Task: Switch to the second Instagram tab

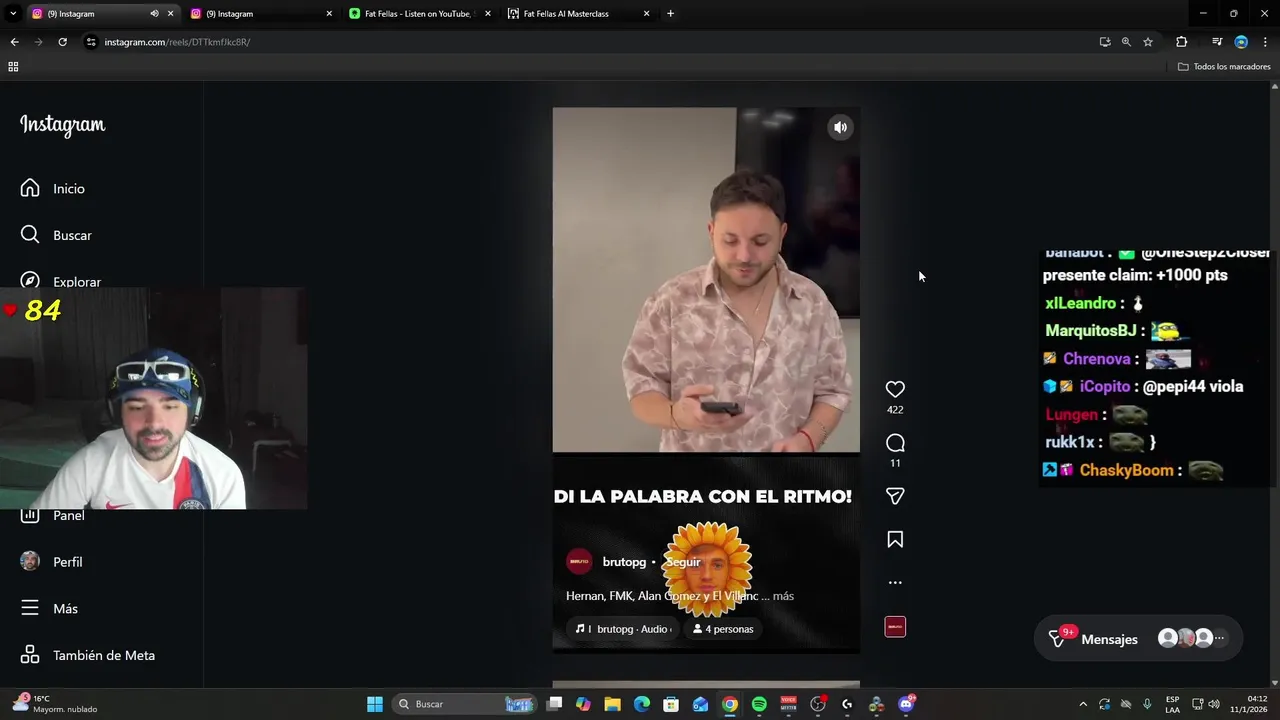Action: tap(260, 14)
